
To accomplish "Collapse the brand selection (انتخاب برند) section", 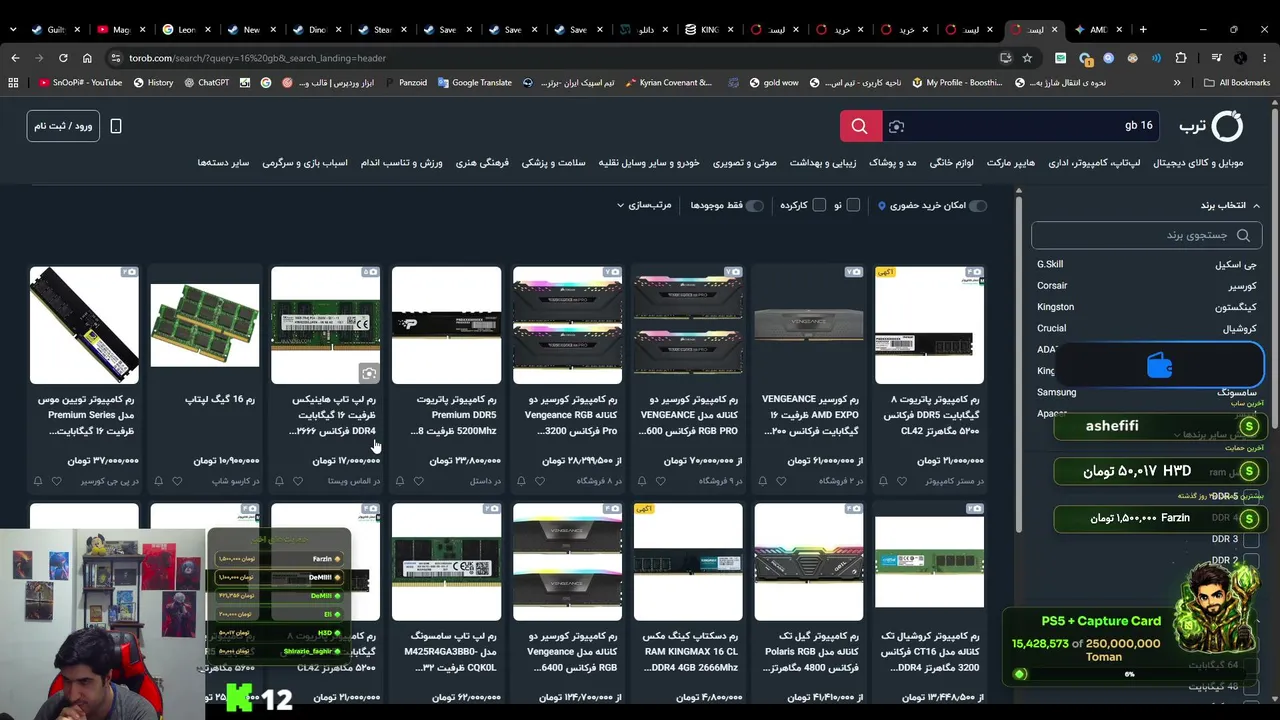I will coord(1230,205).
